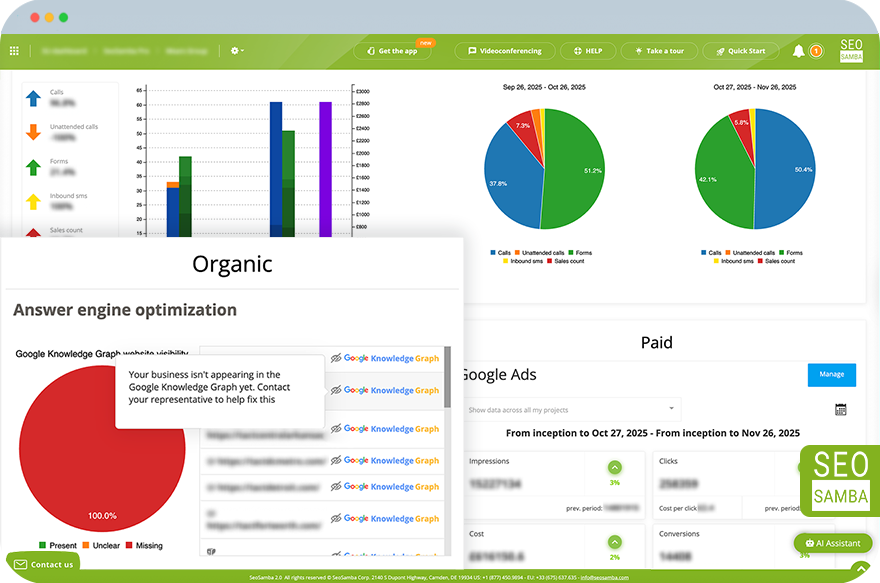Toggle Forms legend under Sep 26 pie chart
880x583 pixels.
pyautogui.click(x=580, y=253)
